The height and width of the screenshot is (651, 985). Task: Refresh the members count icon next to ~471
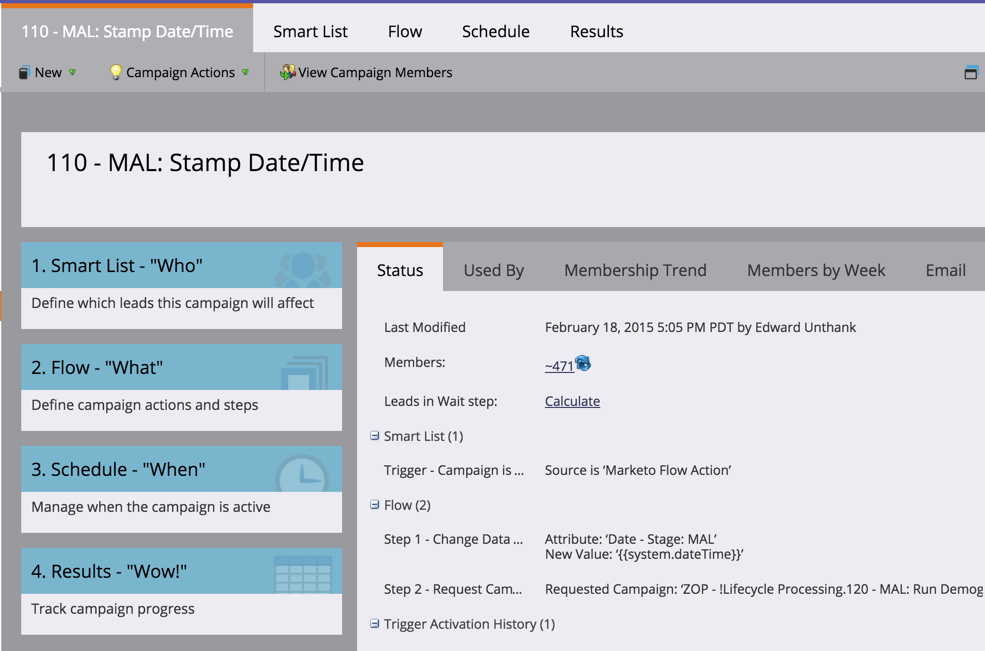click(x=583, y=363)
